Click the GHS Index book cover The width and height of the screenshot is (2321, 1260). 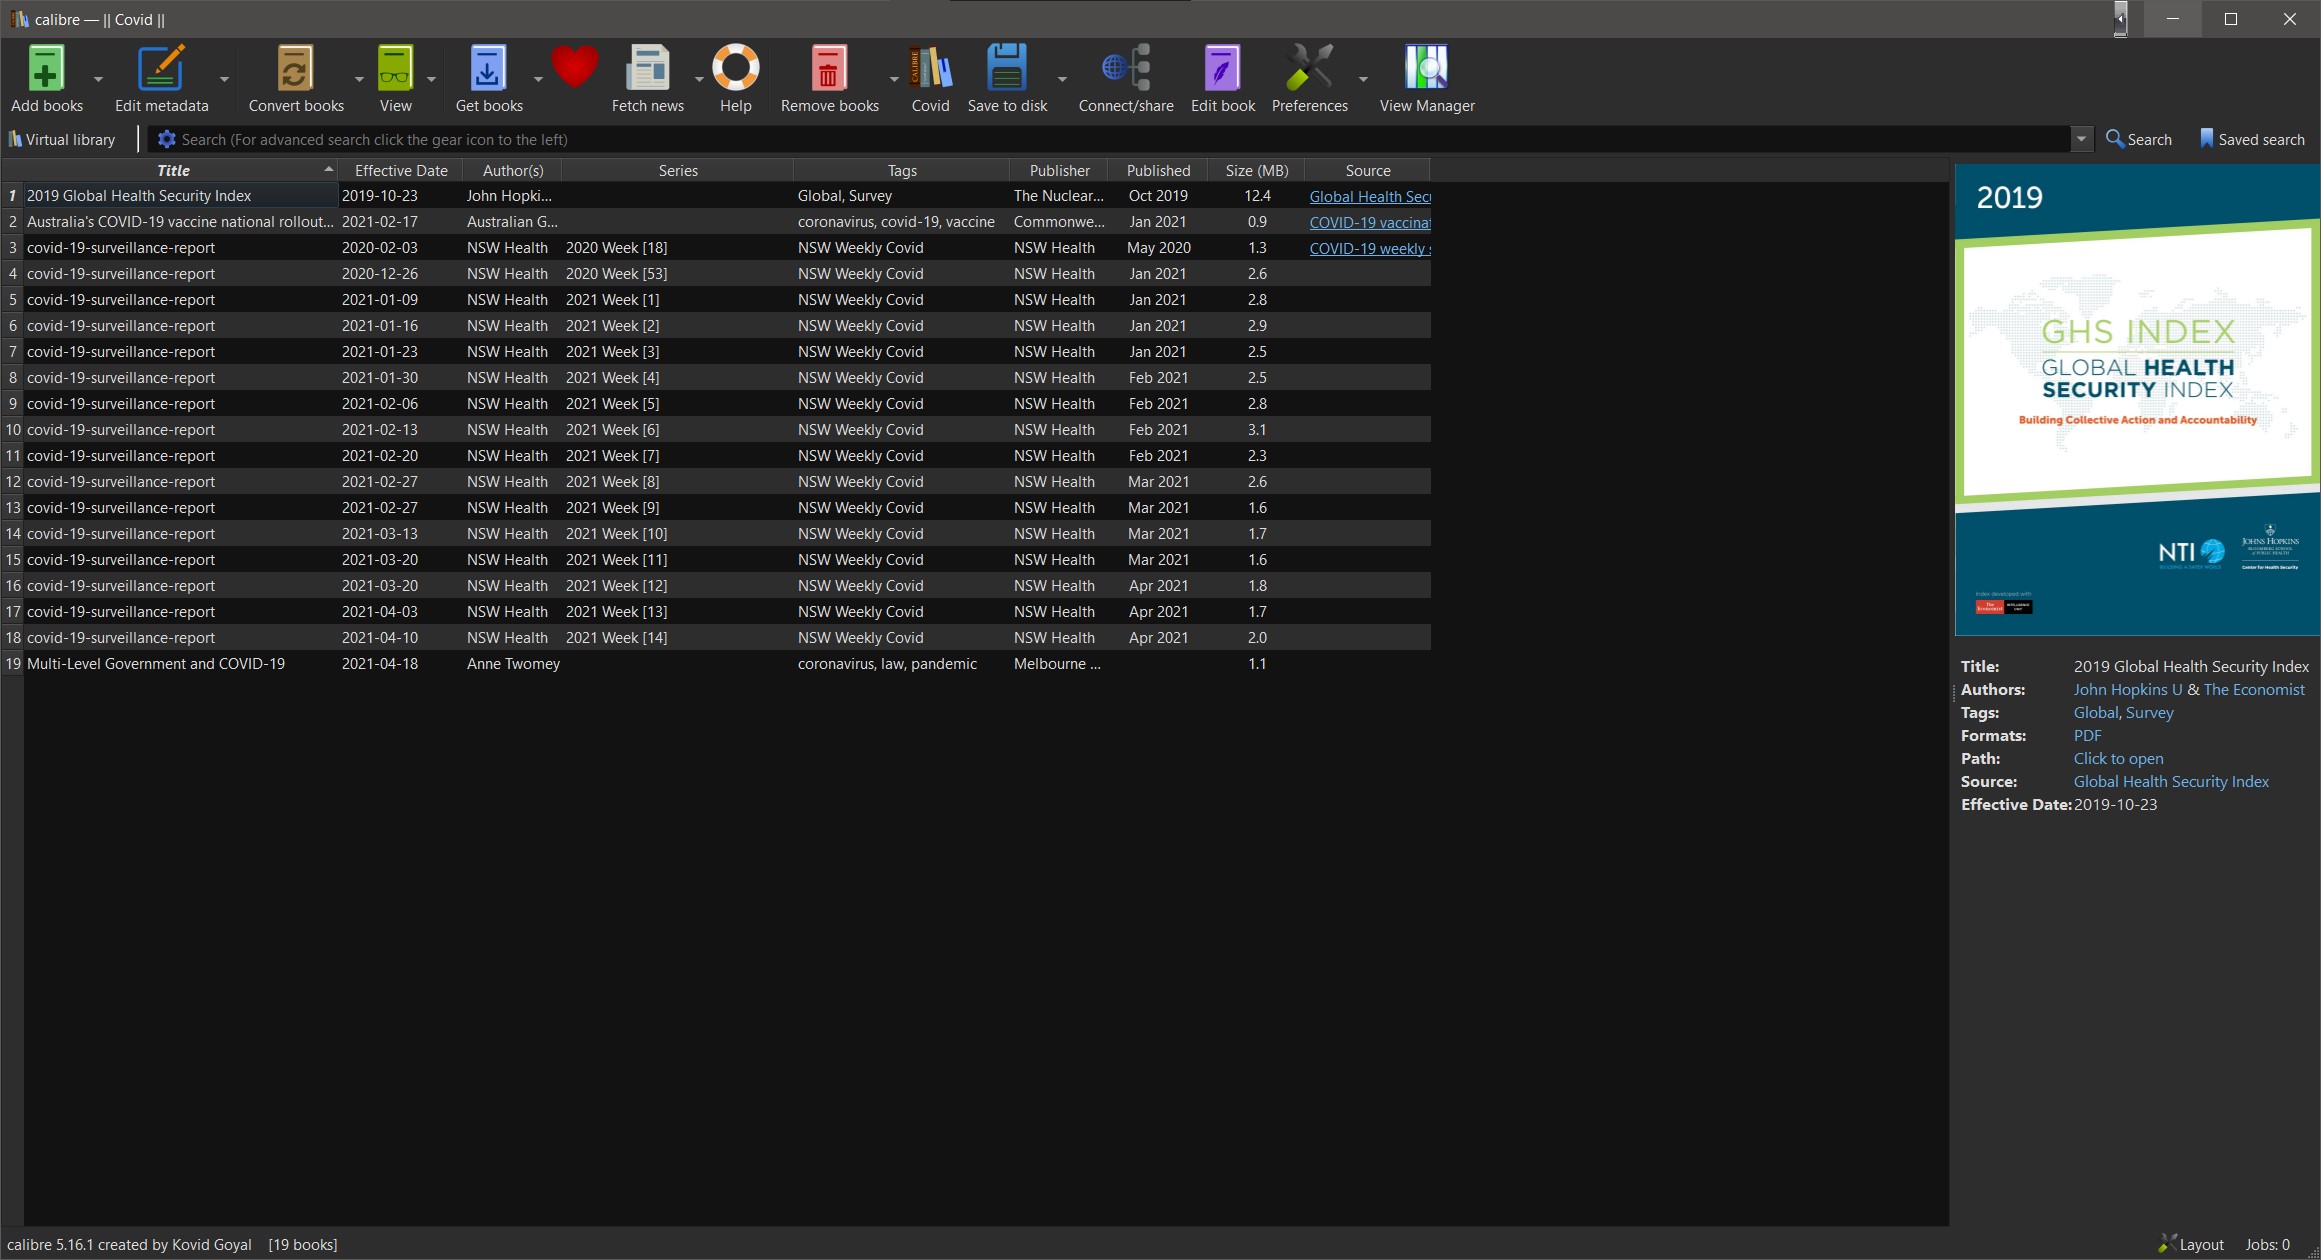(x=2137, y=400)
